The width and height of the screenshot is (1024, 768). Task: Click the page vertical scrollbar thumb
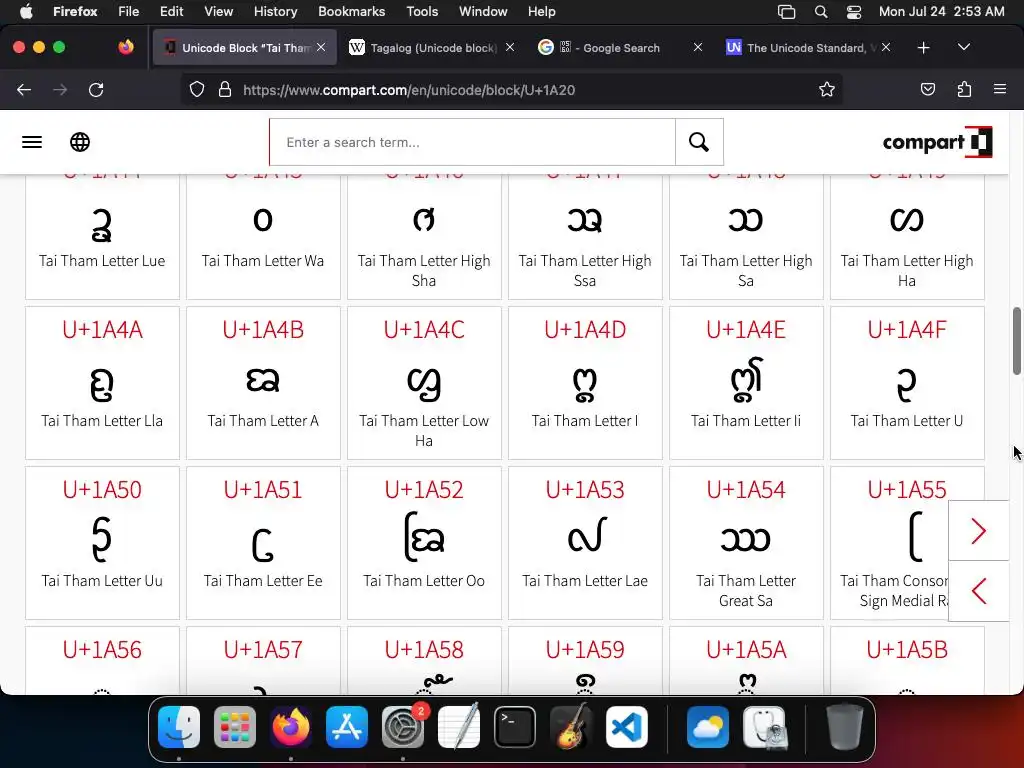click(x=1017, y=341)
